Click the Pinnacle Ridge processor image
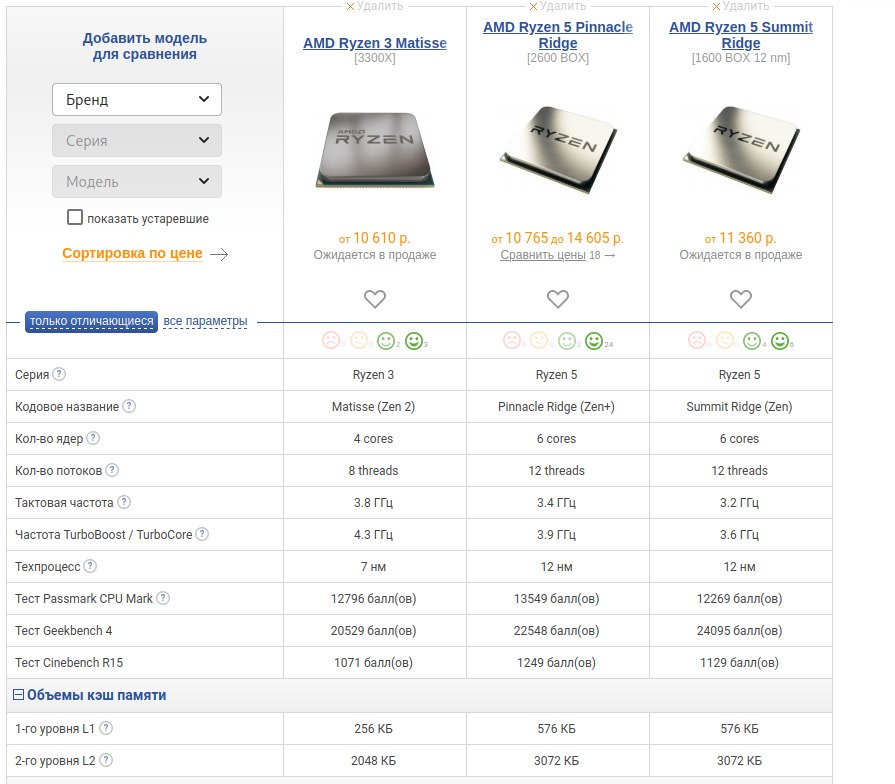 click(558, 149)
